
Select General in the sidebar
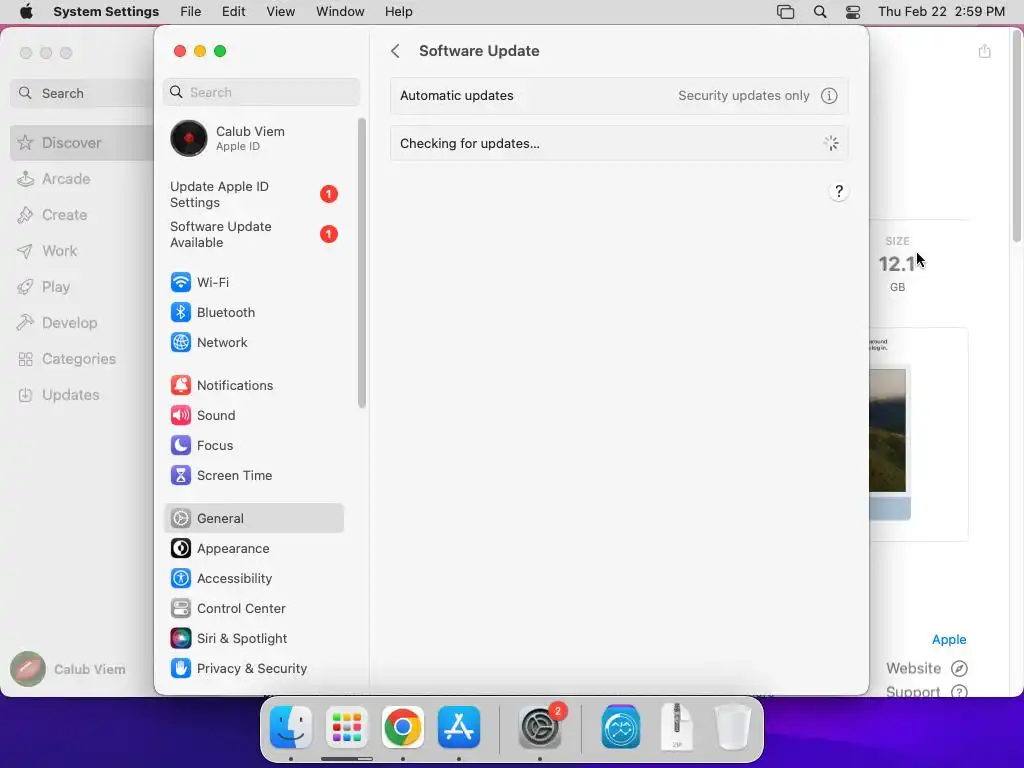253,519
